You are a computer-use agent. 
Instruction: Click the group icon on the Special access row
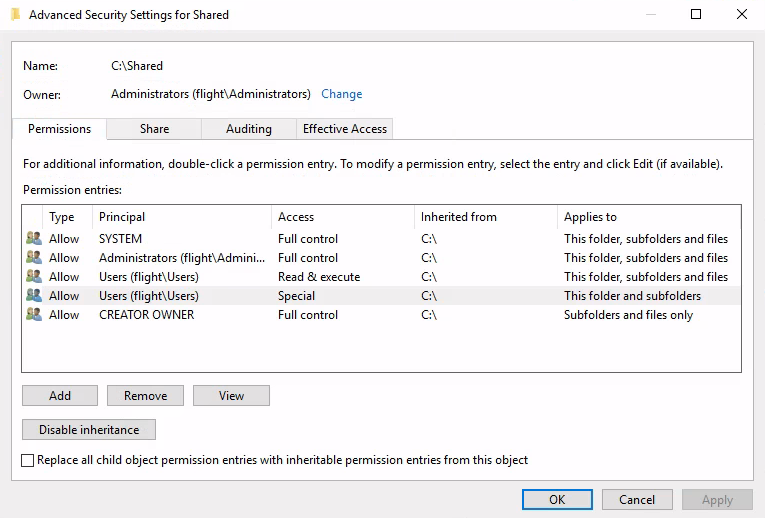coord(34,296)
